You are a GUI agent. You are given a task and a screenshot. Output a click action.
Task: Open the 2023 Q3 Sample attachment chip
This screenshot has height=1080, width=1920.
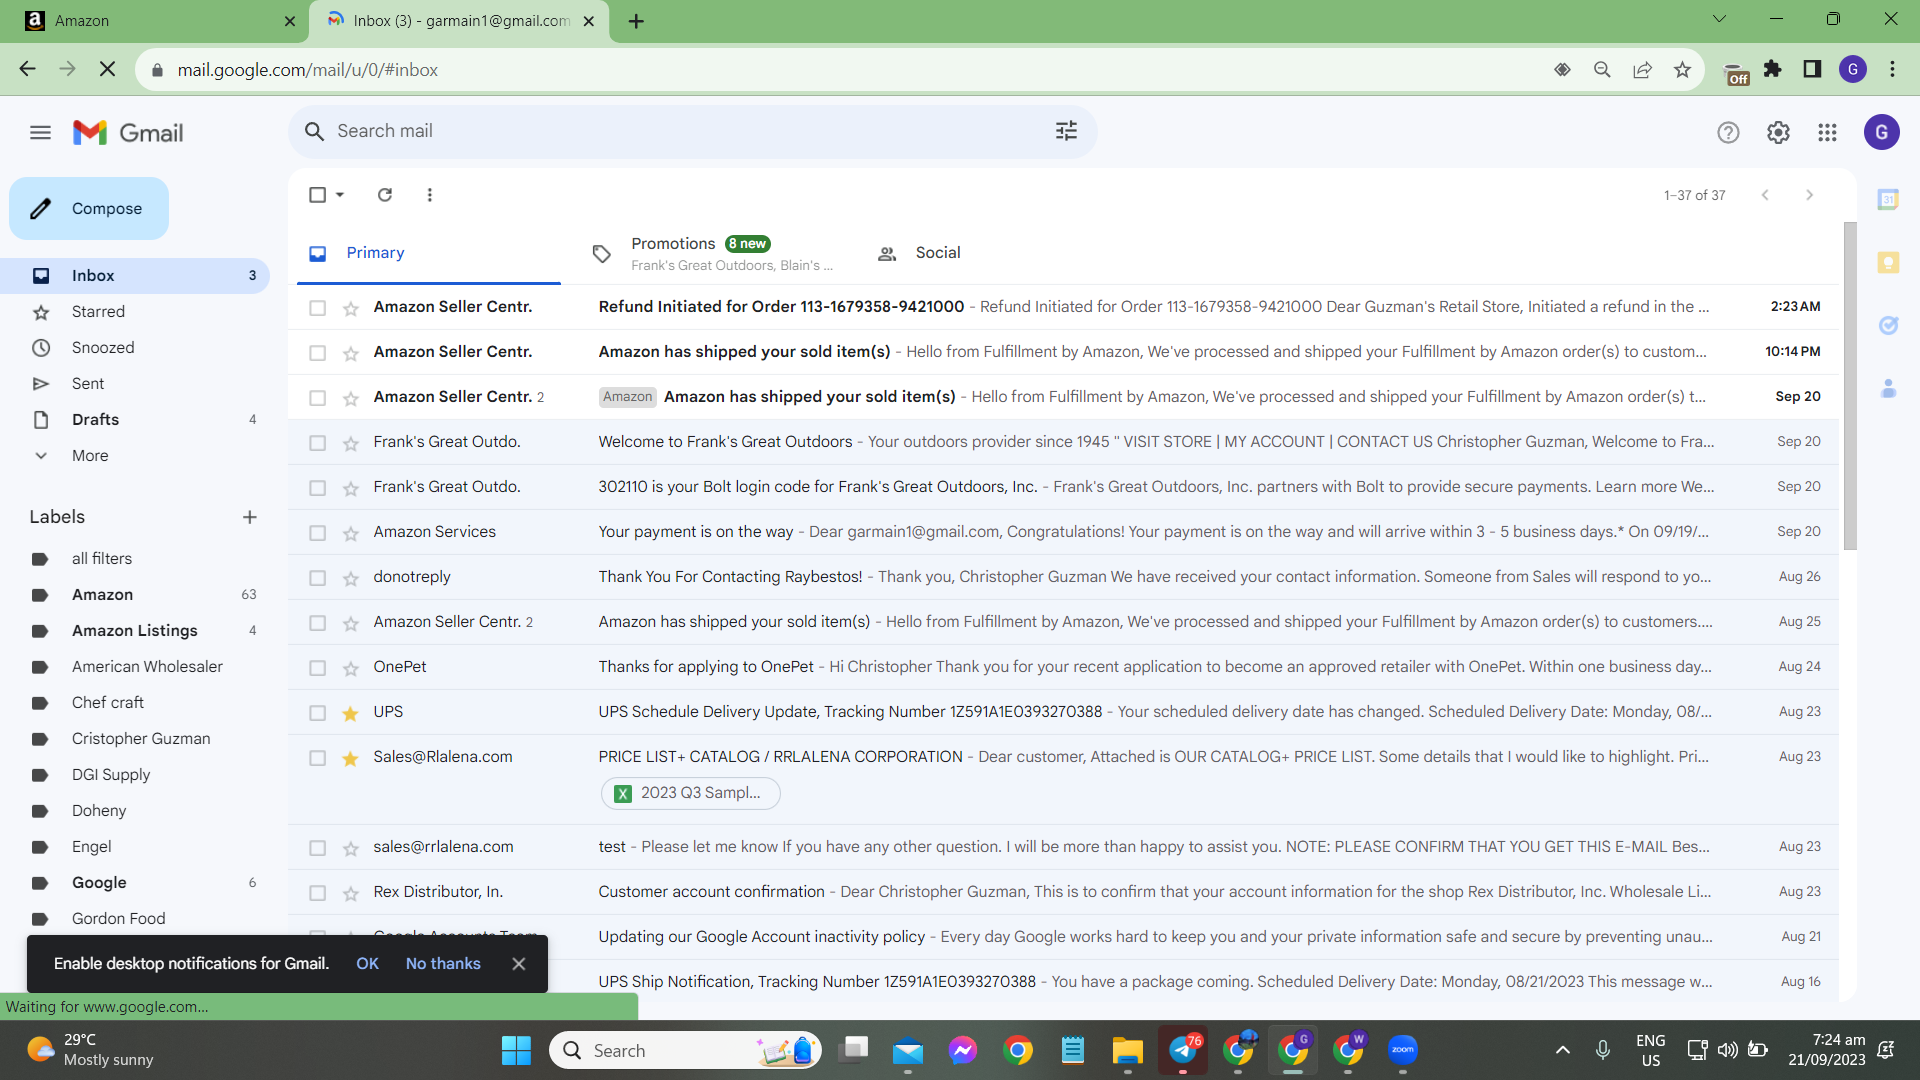[690, 793]
